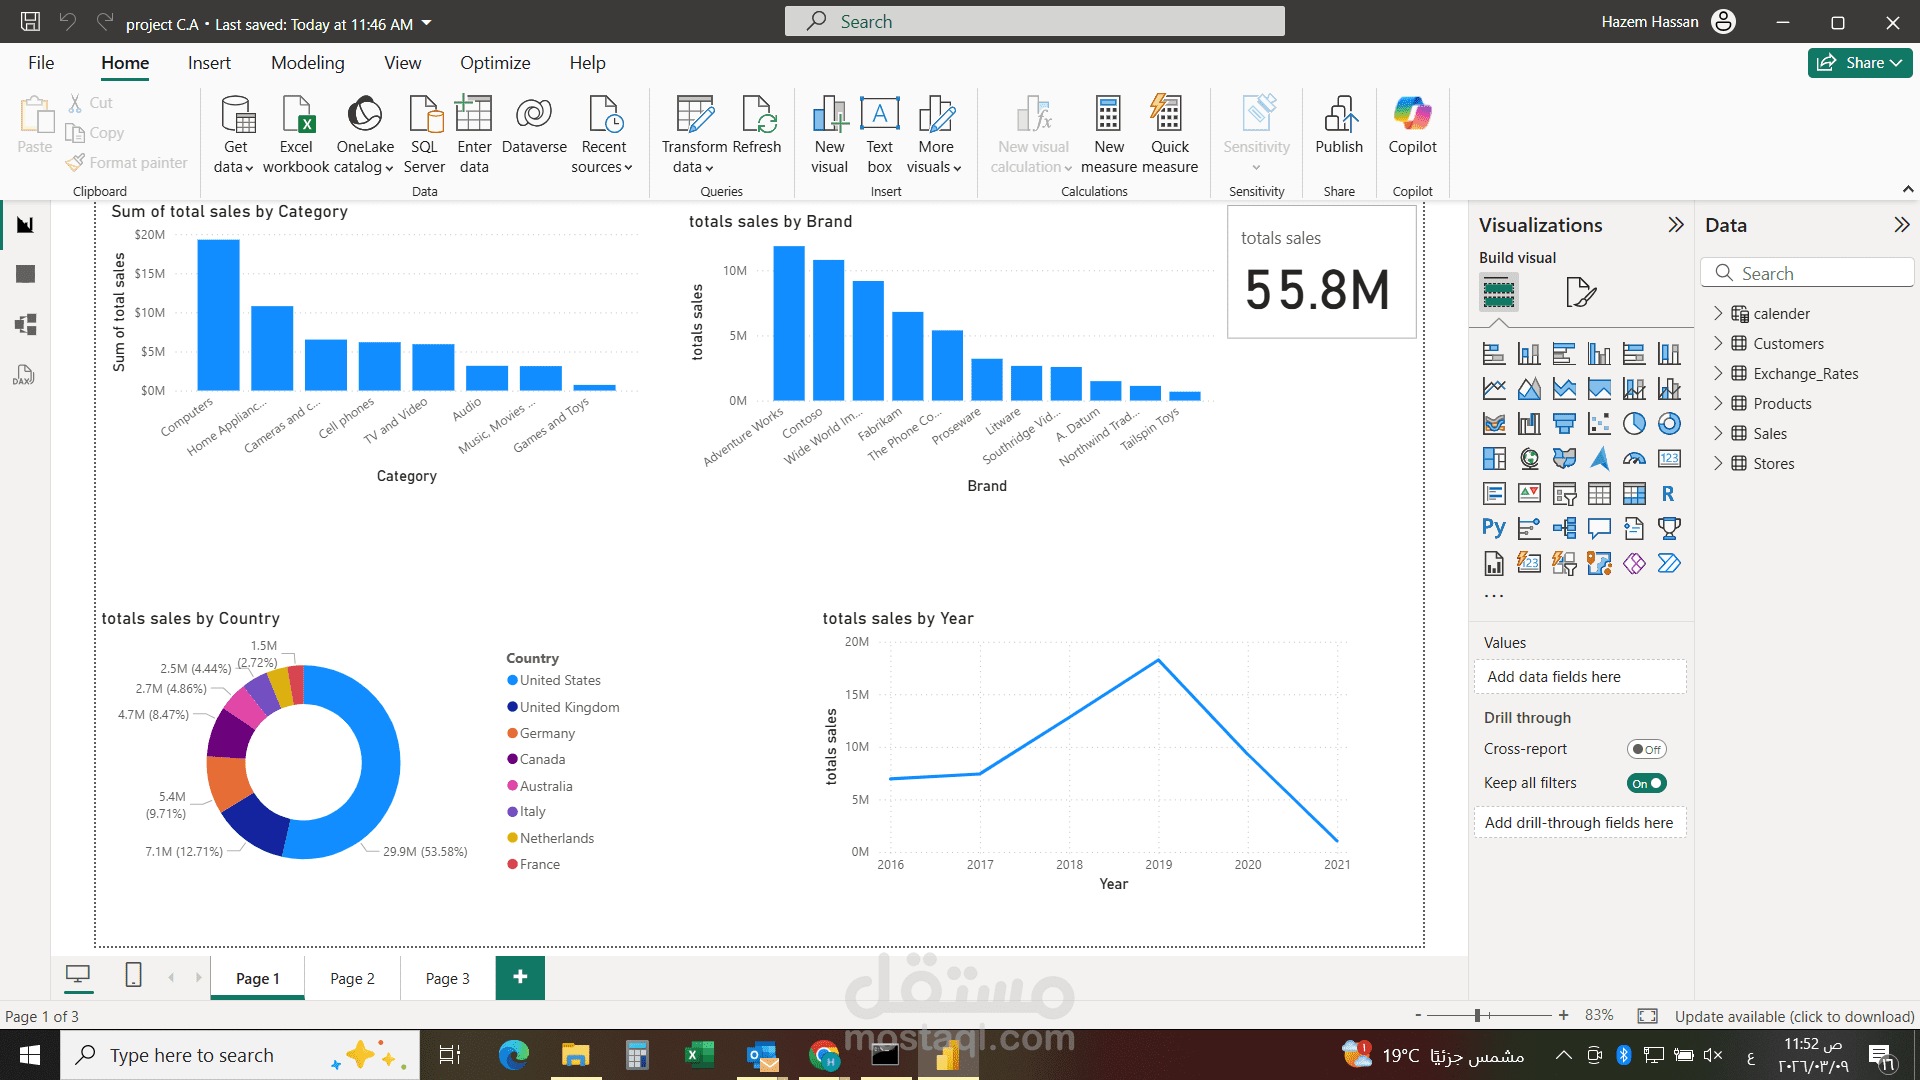Image resolution: width=1920 pixels, height=1080 pixels.
Task: Click the Share button
Action: (1860, 63)
